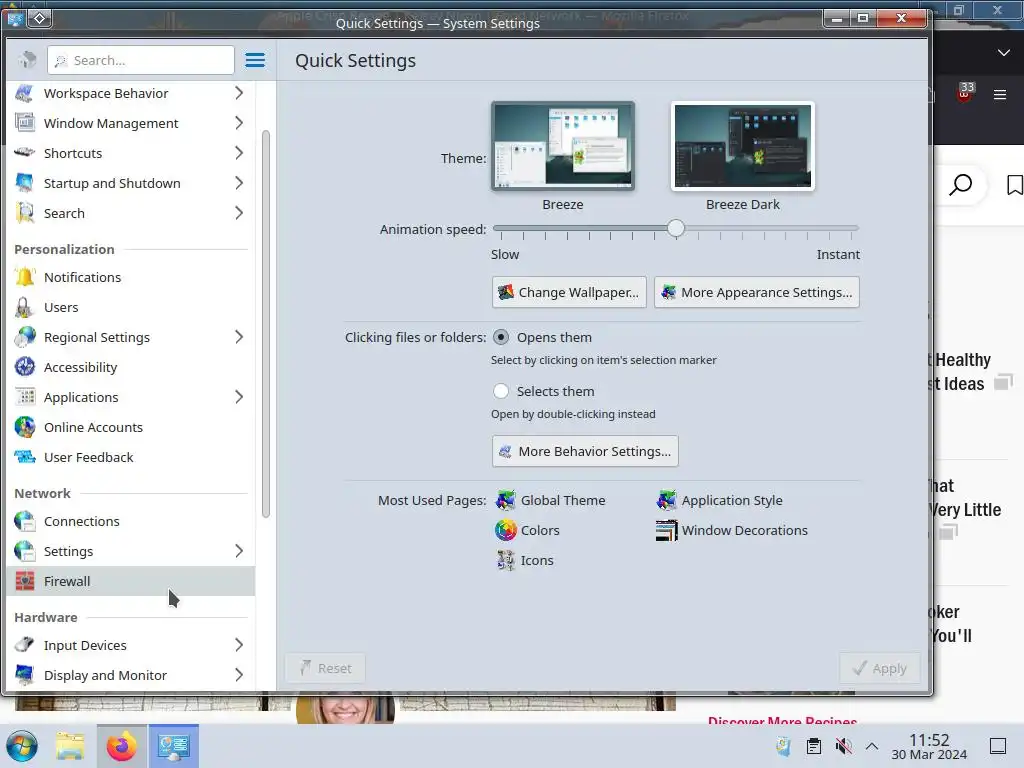Click More Appearance Settings button
Viewport: 1024px width, 768px height.
click(x=757, y=292)
